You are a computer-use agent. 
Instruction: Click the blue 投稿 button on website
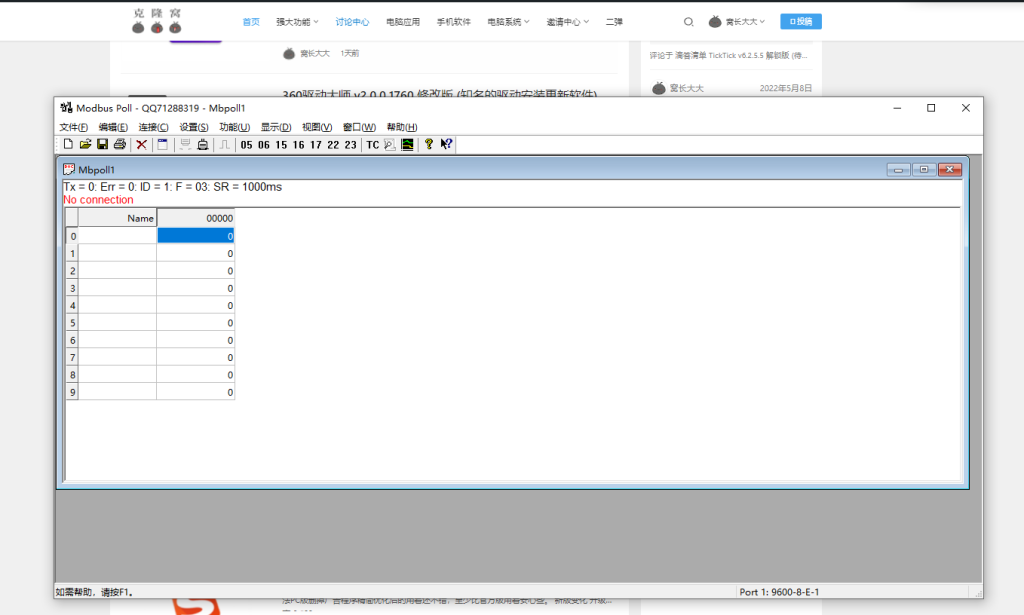[801, 22]
